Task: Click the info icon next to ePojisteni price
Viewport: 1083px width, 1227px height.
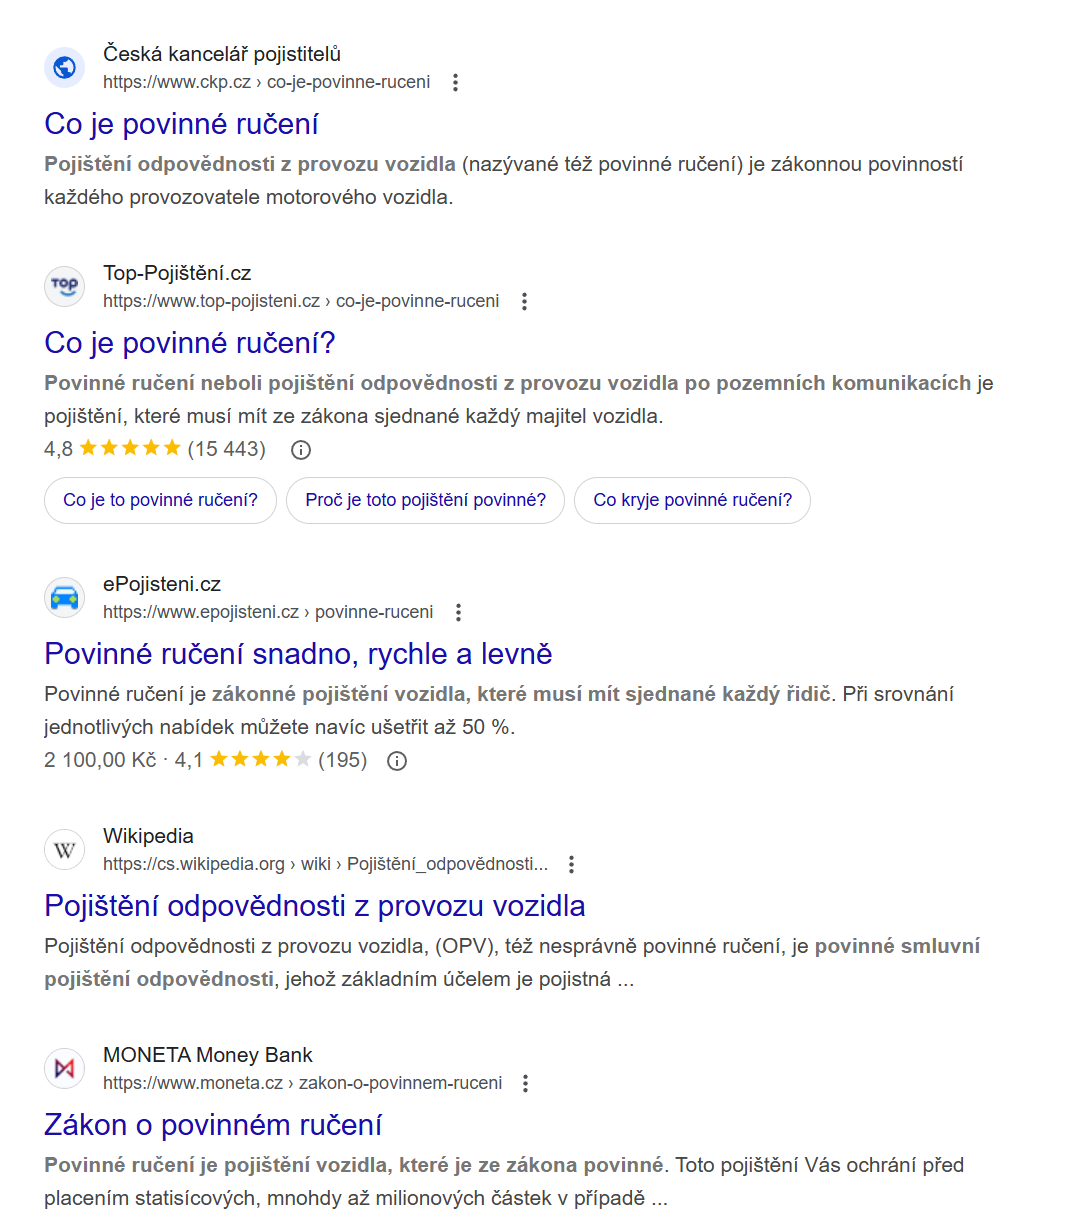Action: (396, 761)
